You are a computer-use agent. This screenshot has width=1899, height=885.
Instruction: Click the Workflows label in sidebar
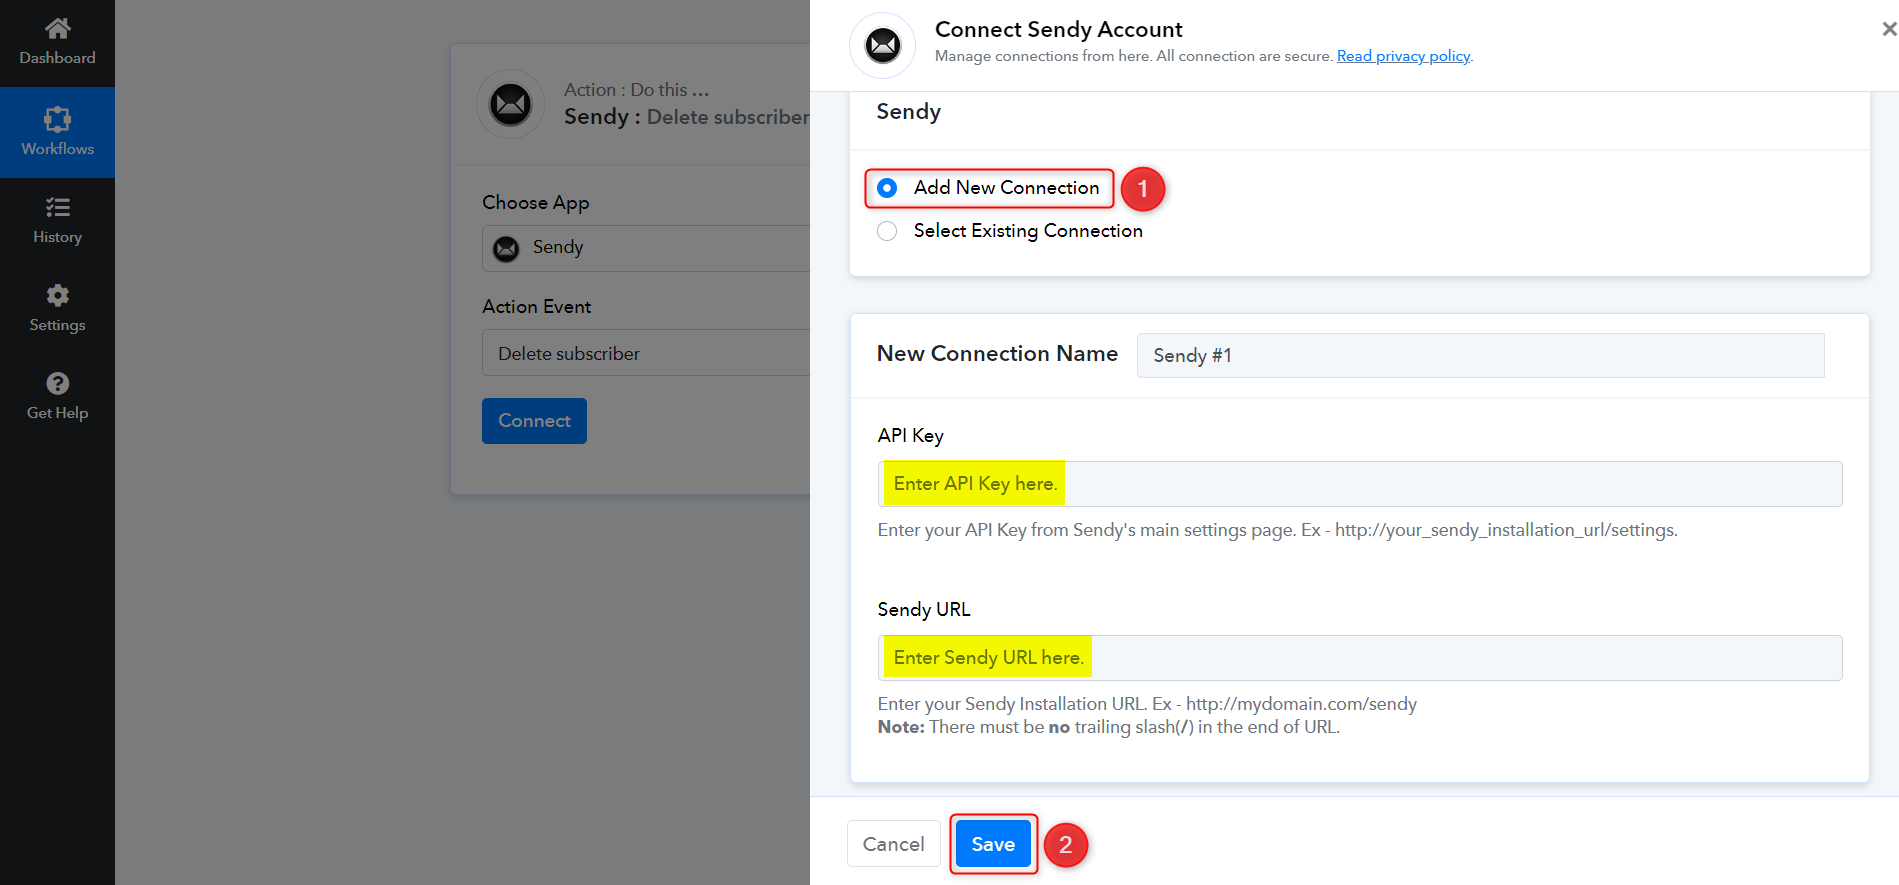(x=58, y=149)
